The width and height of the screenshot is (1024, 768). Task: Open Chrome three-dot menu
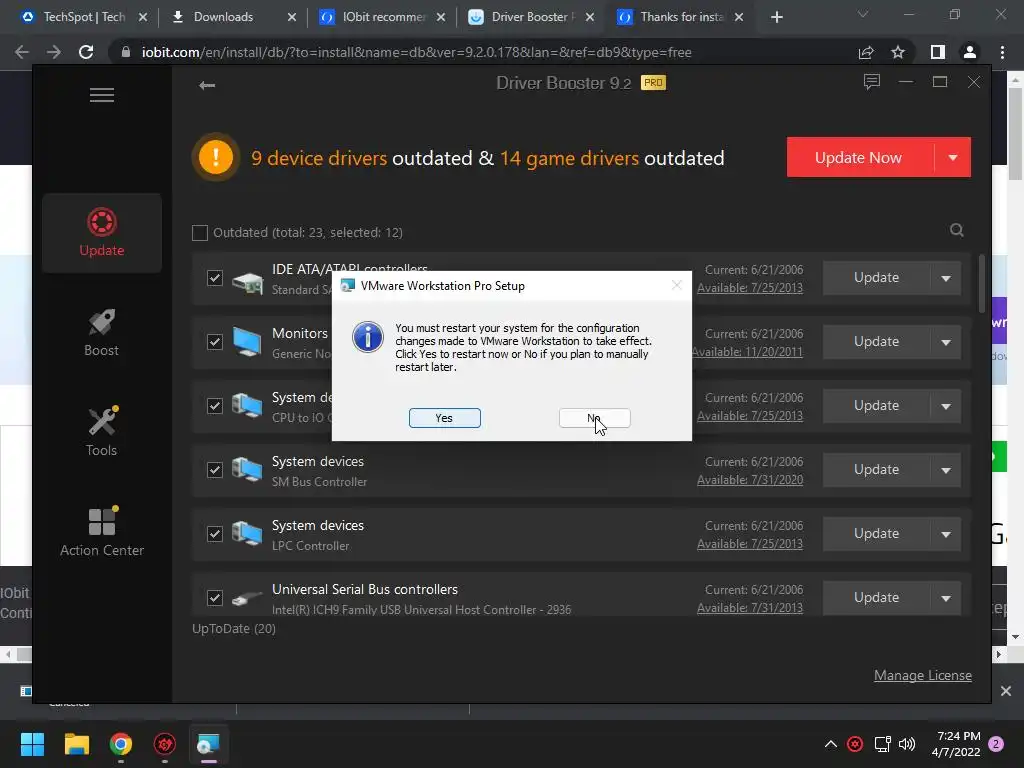point(1002,52)
